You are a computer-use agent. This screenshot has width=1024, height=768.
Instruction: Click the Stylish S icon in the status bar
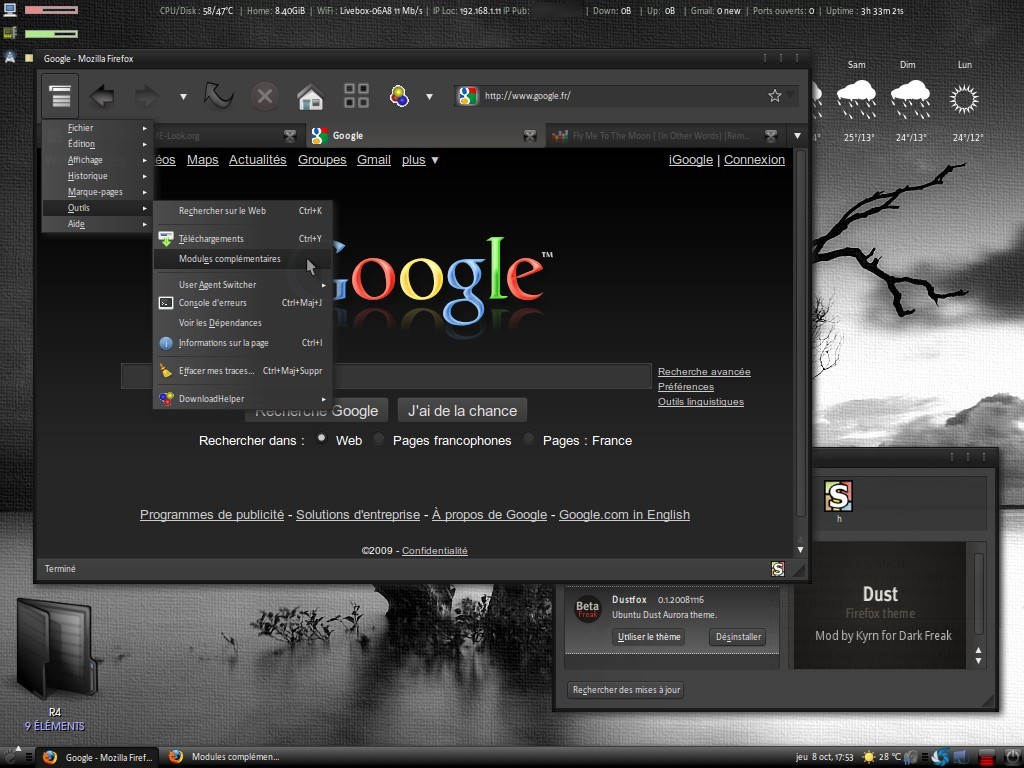pyautogui.click(x=777, y=569)
